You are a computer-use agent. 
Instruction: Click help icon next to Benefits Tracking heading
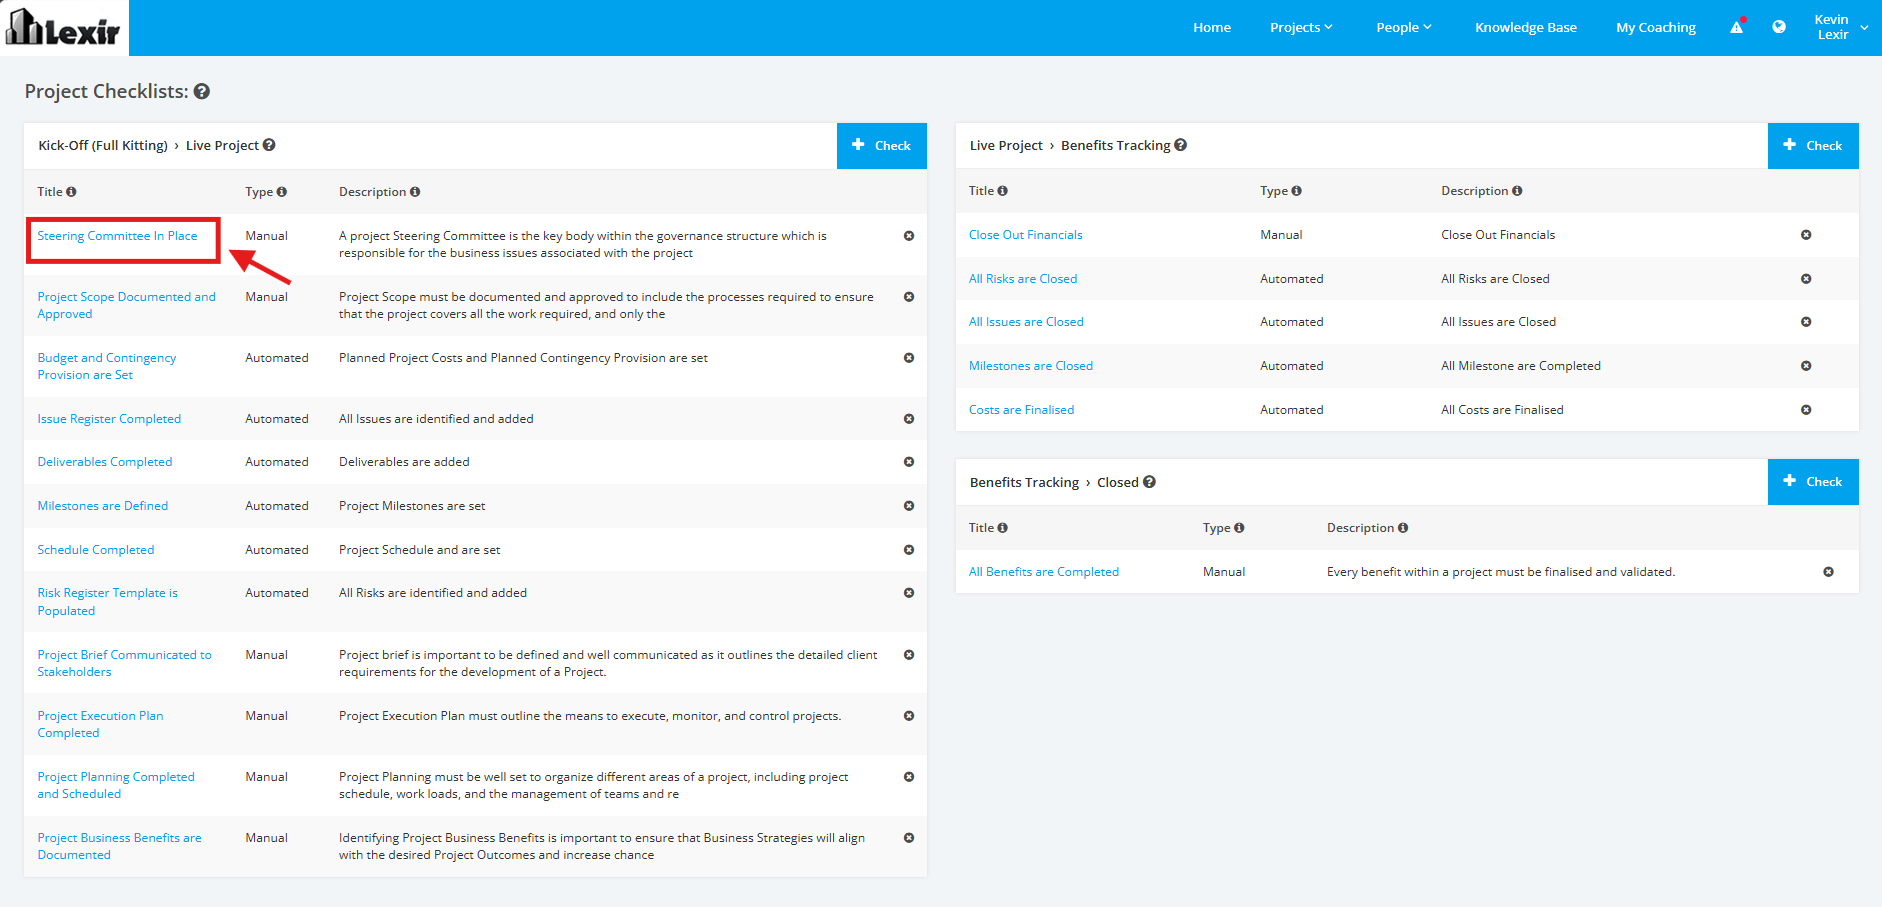coord(1181,145)
